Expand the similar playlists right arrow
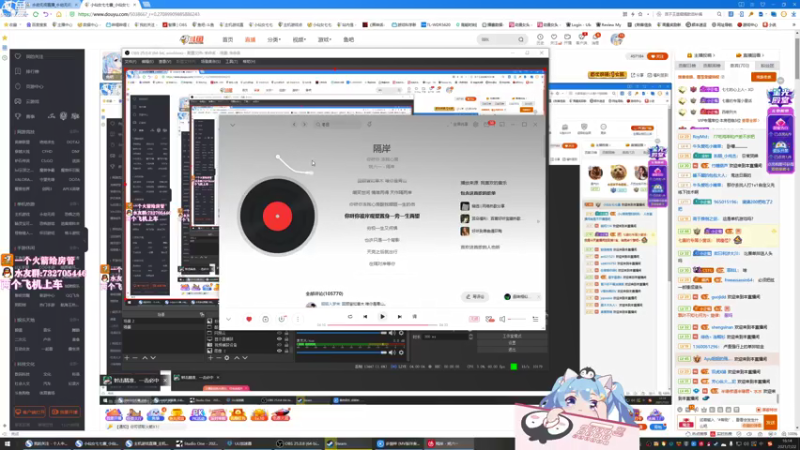Screen dimensions: 800x450 click(x=538, y=221)
